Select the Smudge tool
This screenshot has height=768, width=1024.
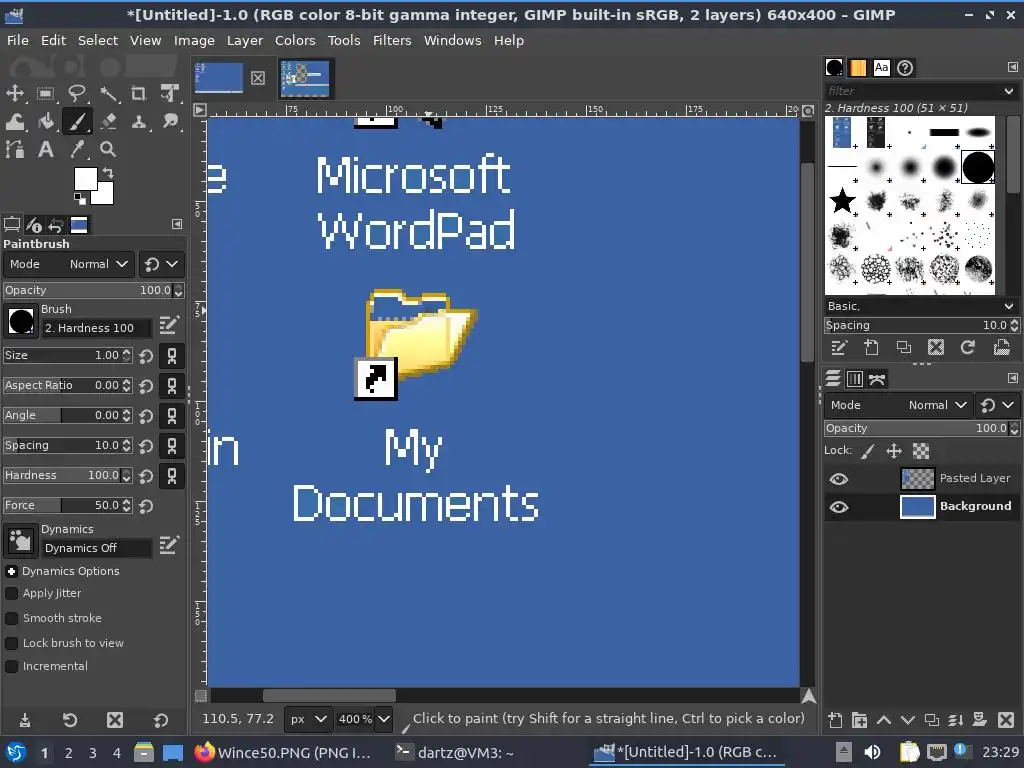point(170,121)
